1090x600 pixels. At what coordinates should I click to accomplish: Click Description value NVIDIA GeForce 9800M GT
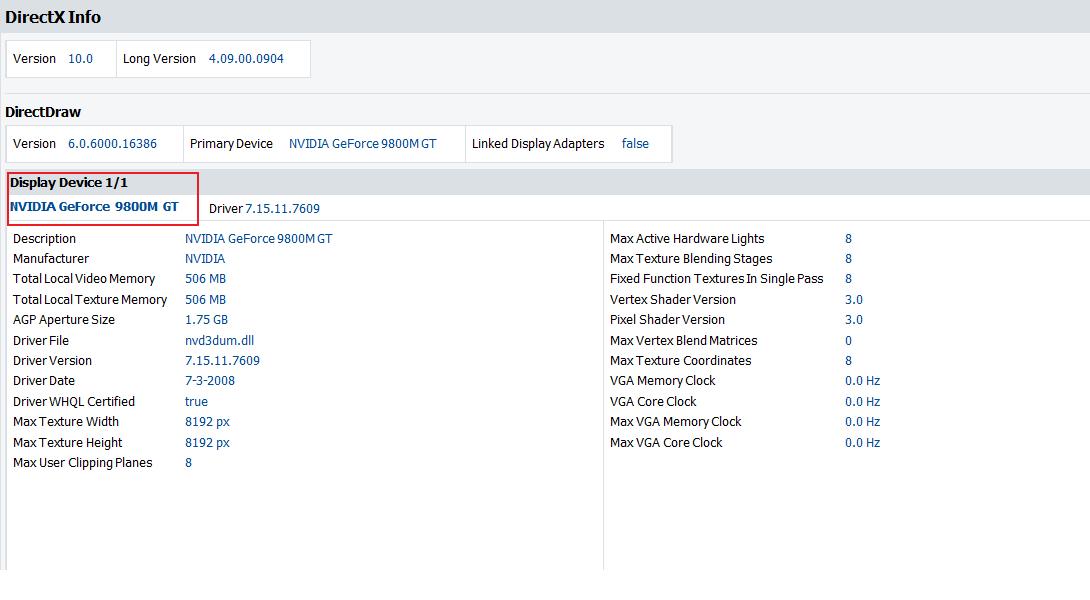(x=259, y=238)
